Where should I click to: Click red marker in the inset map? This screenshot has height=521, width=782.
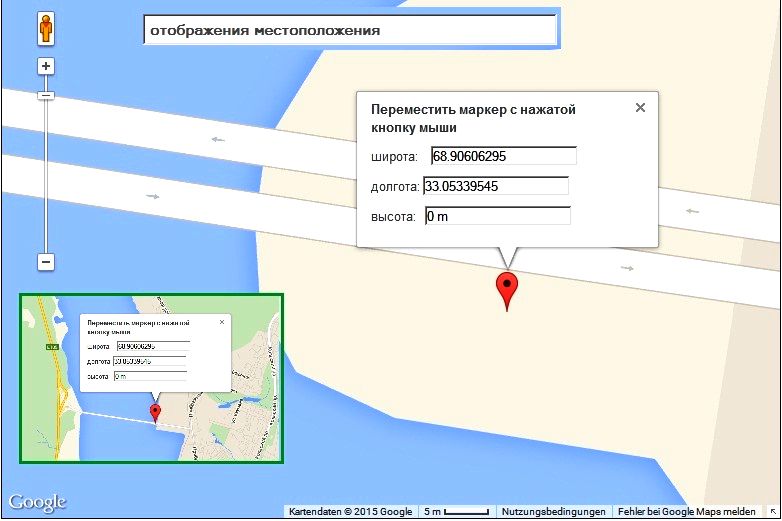tap(154, 414)
